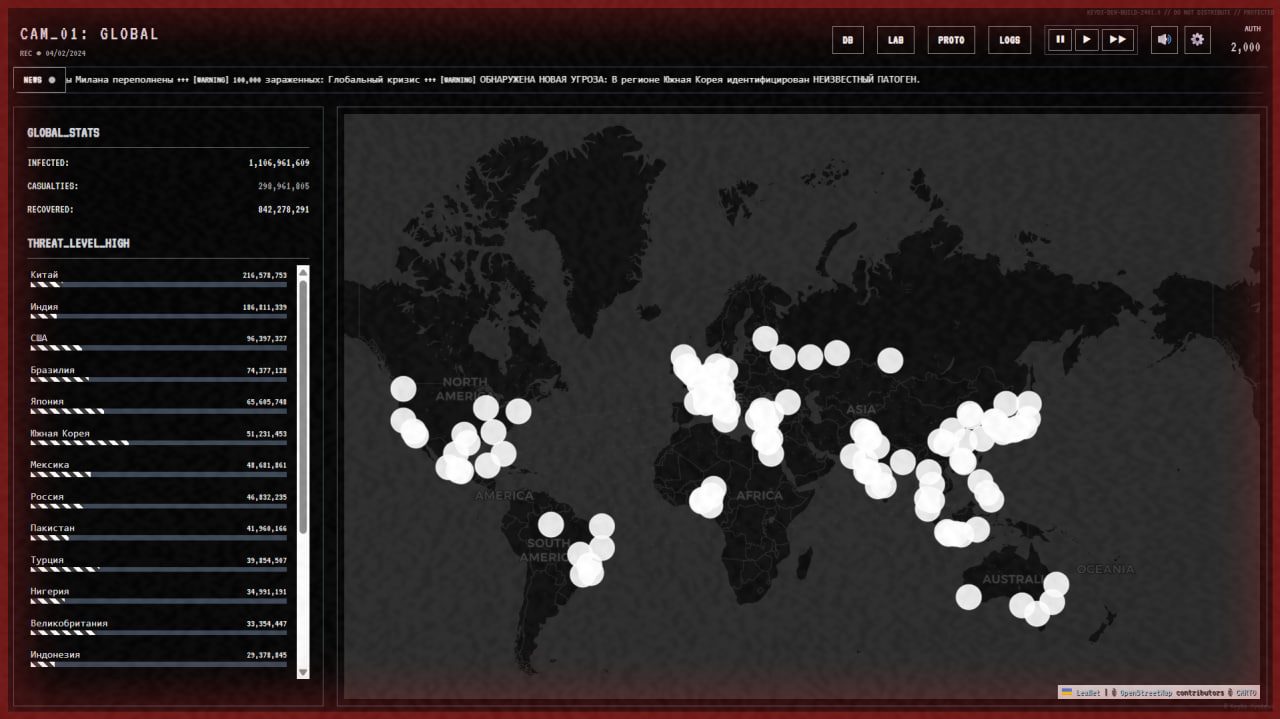Click the scroll-down arrow of country list
The width and height of the screenshot is (1280, 719).
pos(303,672)
